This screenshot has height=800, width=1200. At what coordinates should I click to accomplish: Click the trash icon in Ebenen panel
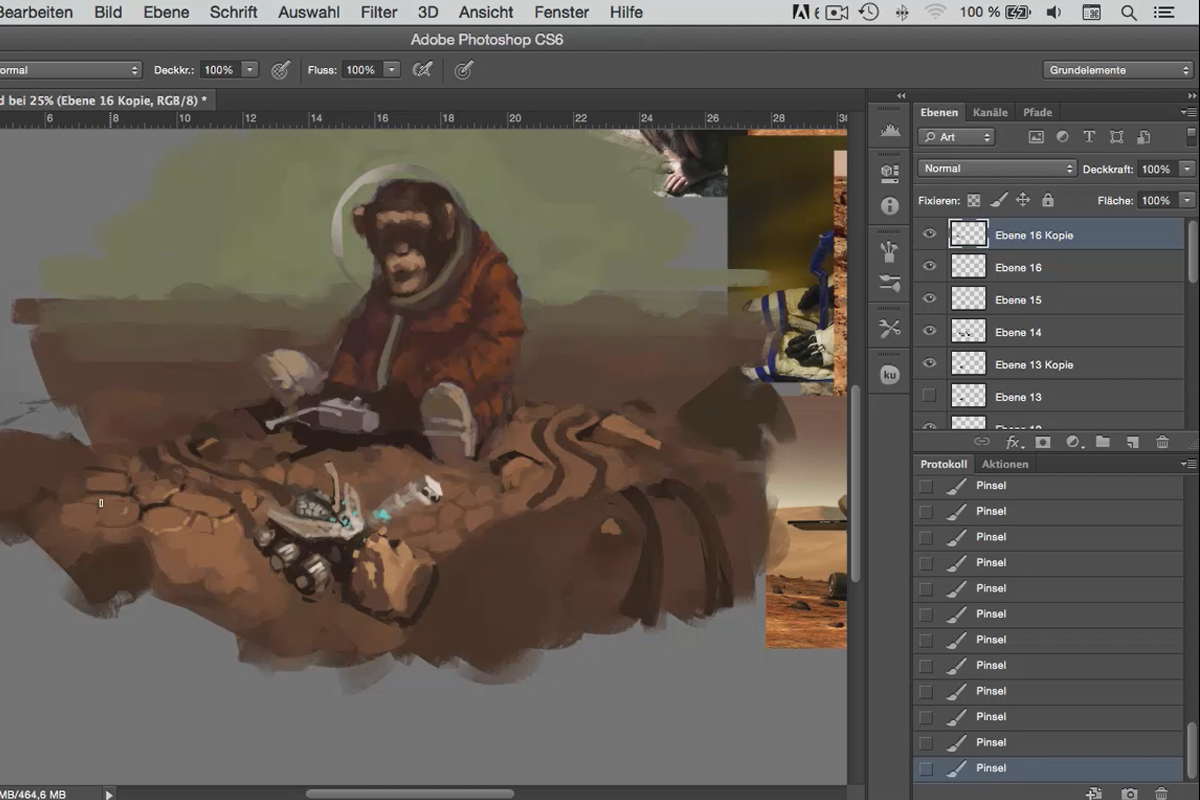click(1162, 441)
